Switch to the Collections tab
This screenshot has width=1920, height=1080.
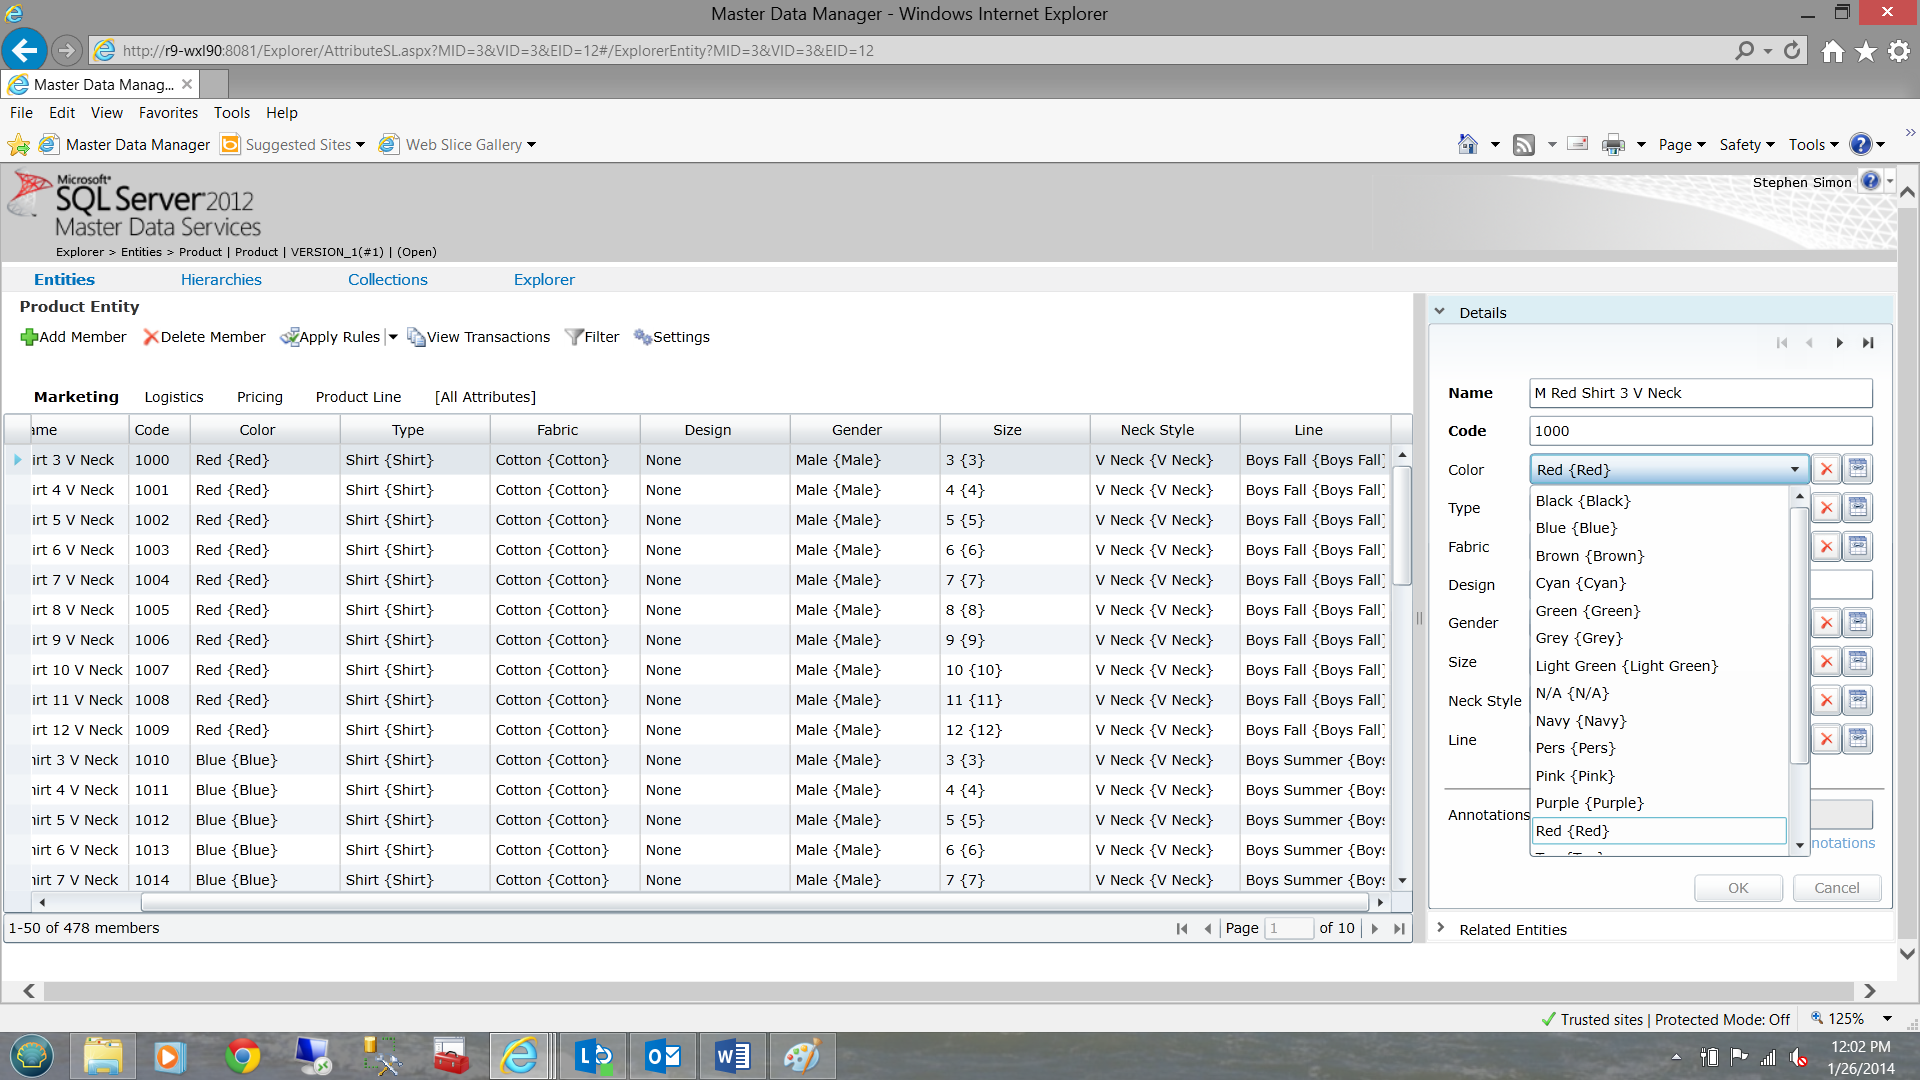388,278
